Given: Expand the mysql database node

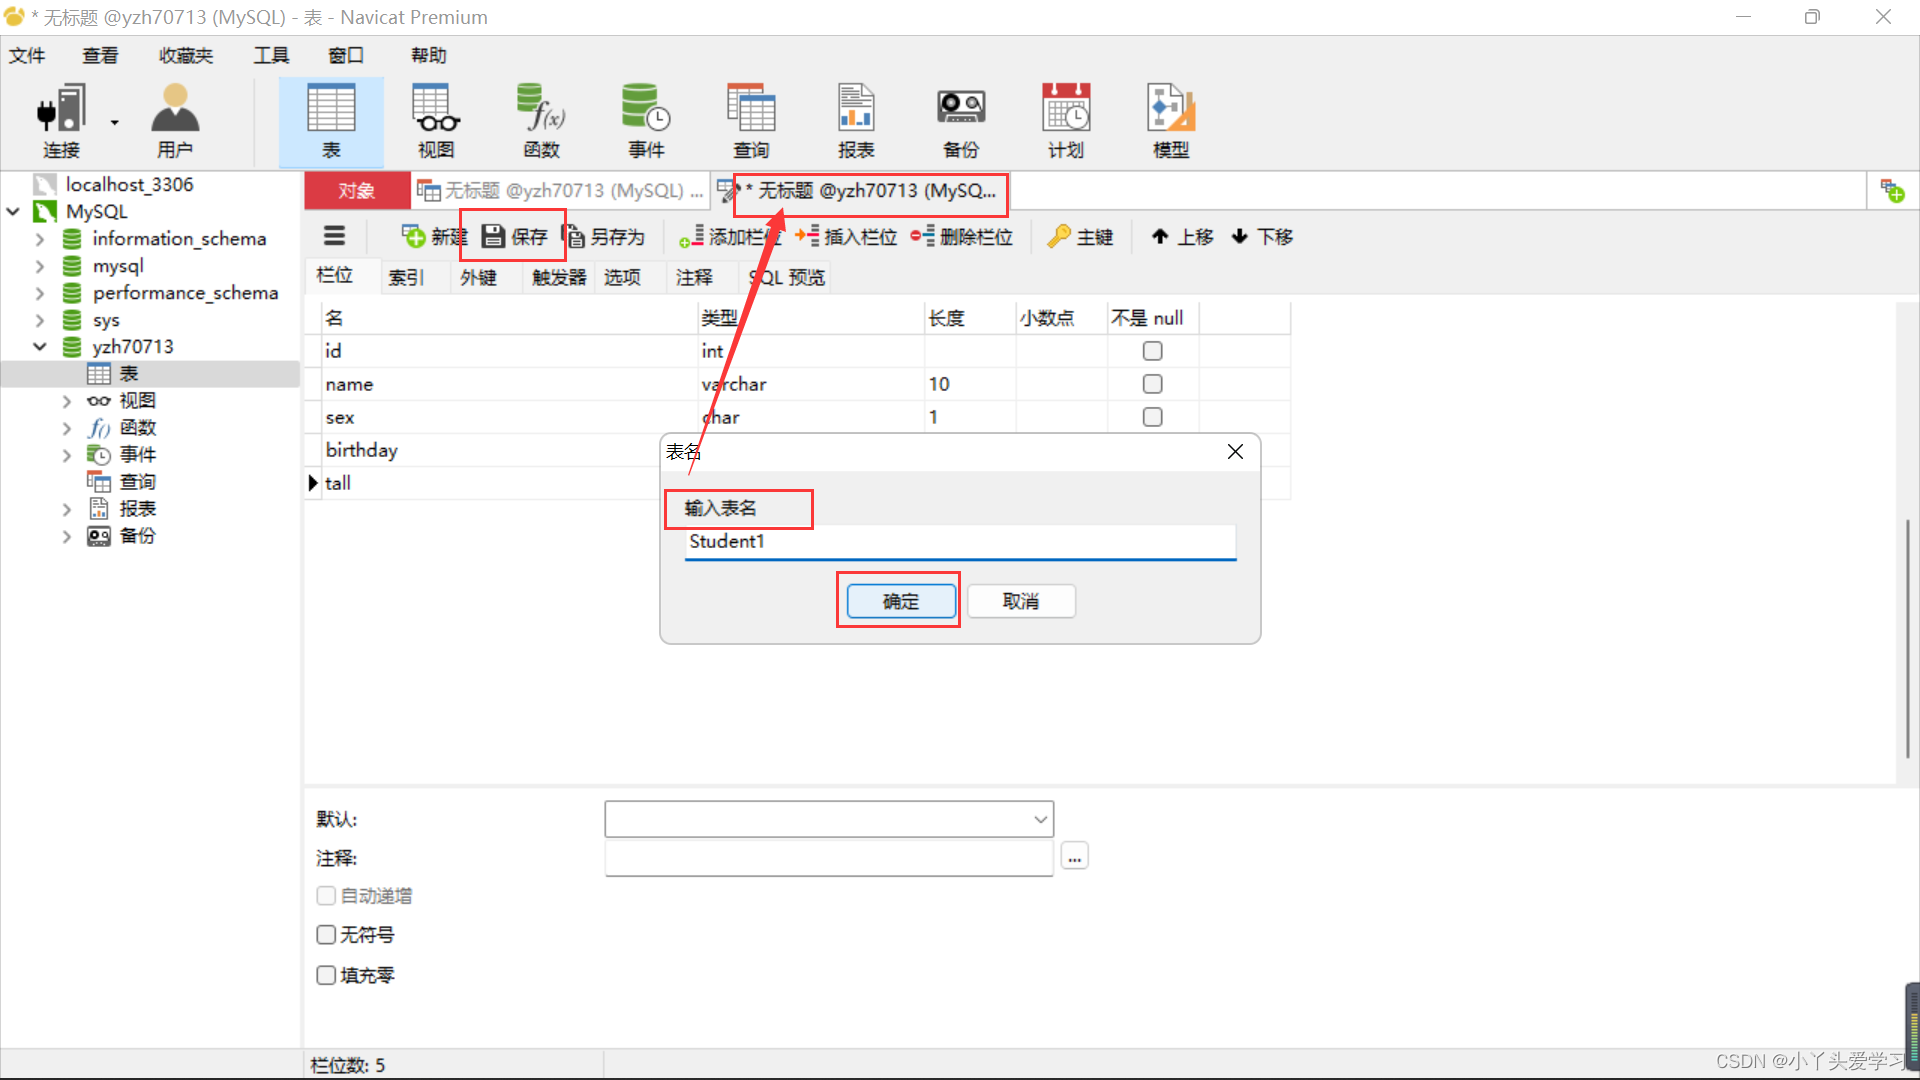Looking at the screenshot, I should tap(40, 266).
